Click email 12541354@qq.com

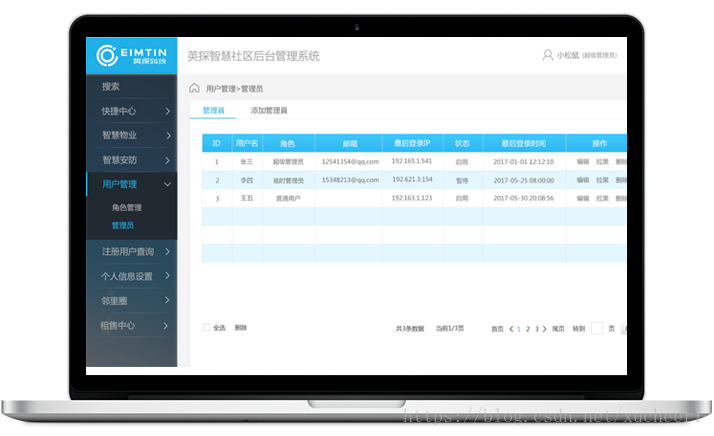(x=350, y=161)
